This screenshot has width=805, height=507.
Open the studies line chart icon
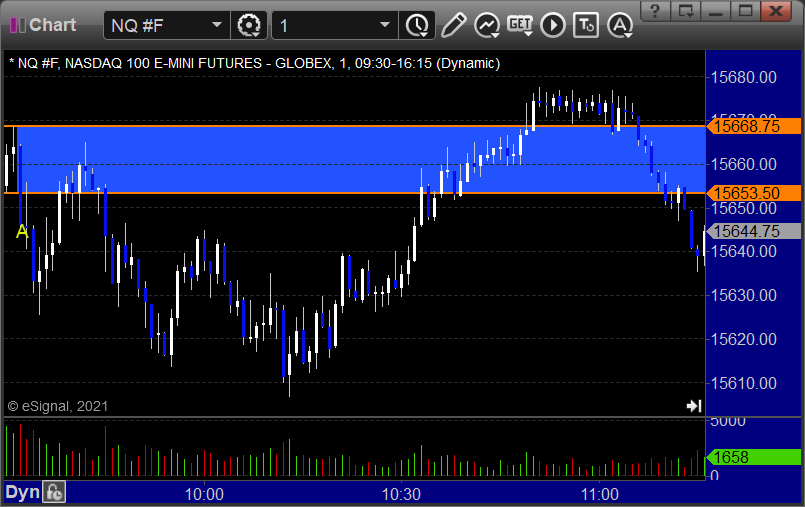487,25
